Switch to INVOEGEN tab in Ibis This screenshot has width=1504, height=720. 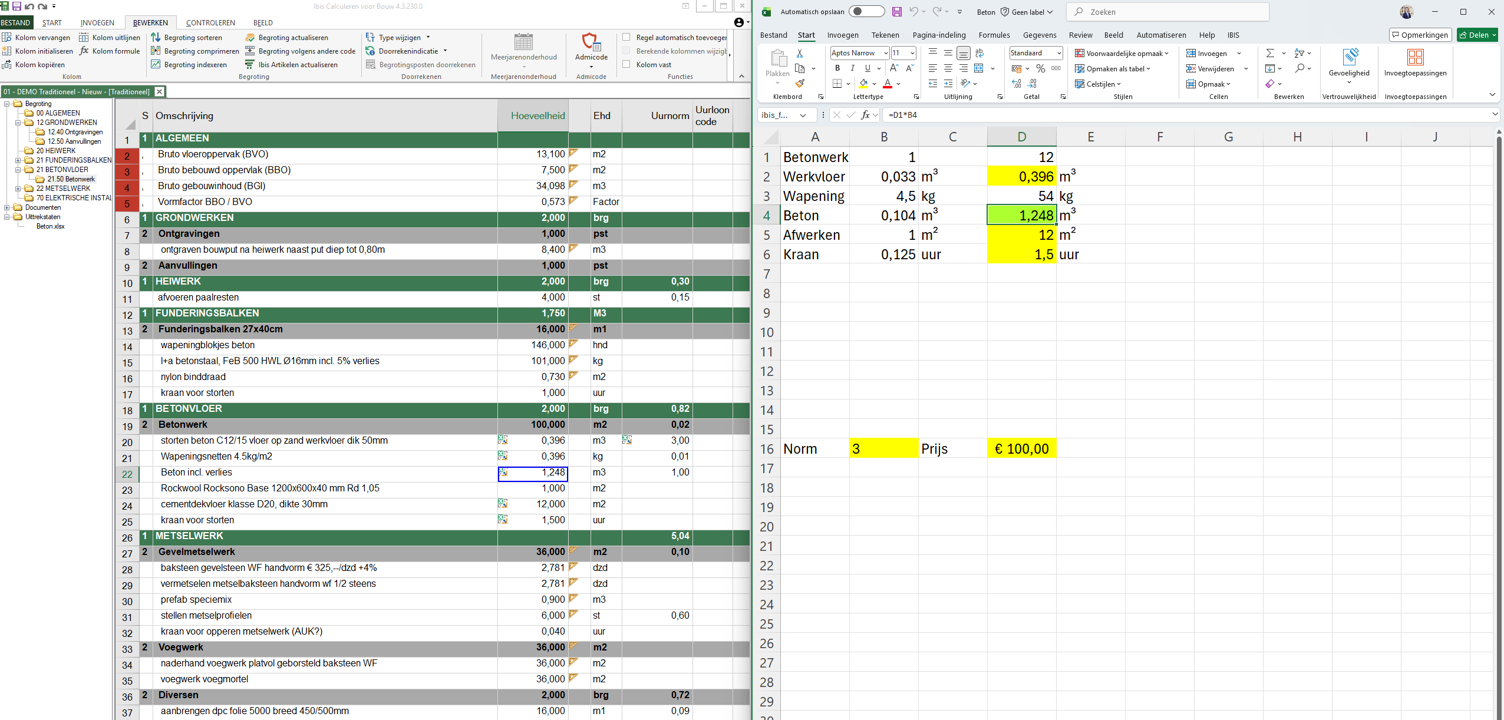[97, 22]
